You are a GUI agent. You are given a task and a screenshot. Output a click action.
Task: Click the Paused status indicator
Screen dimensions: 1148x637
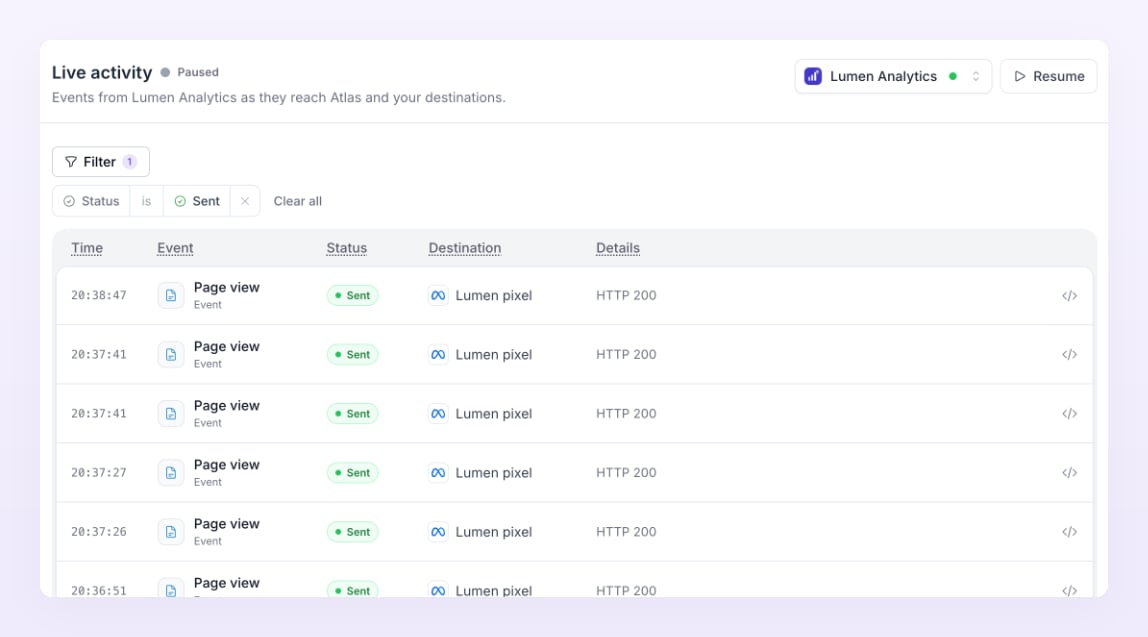[190, 72]
